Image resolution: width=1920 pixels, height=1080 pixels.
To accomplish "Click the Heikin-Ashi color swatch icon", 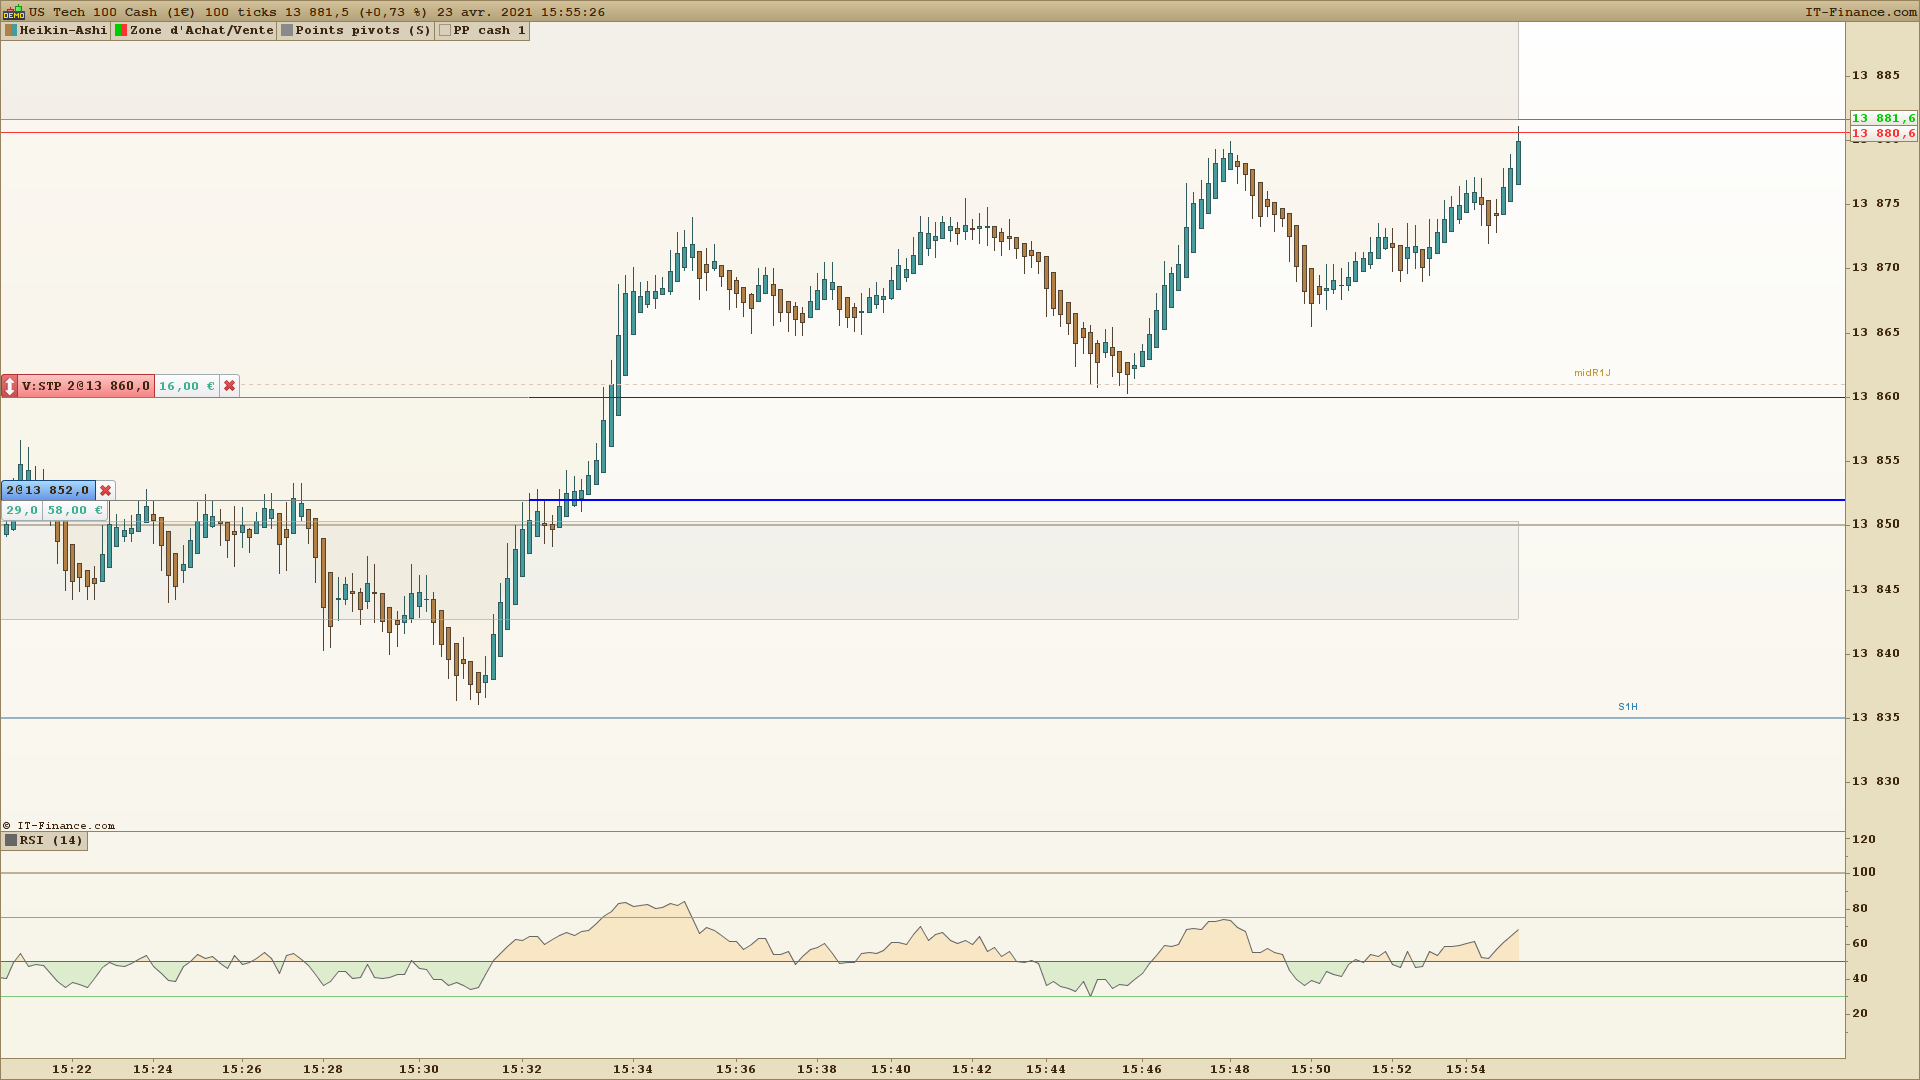I will pyautogui.click(x=11, y=31).
